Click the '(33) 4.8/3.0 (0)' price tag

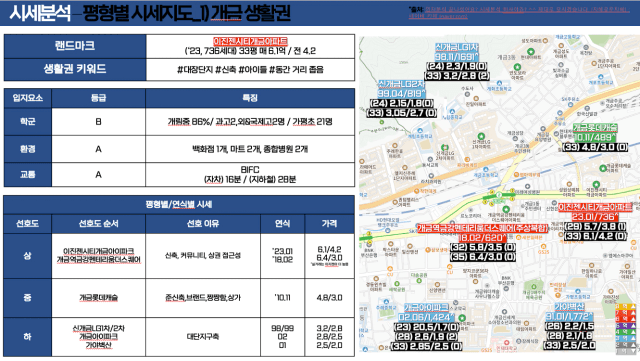point(595,147)
